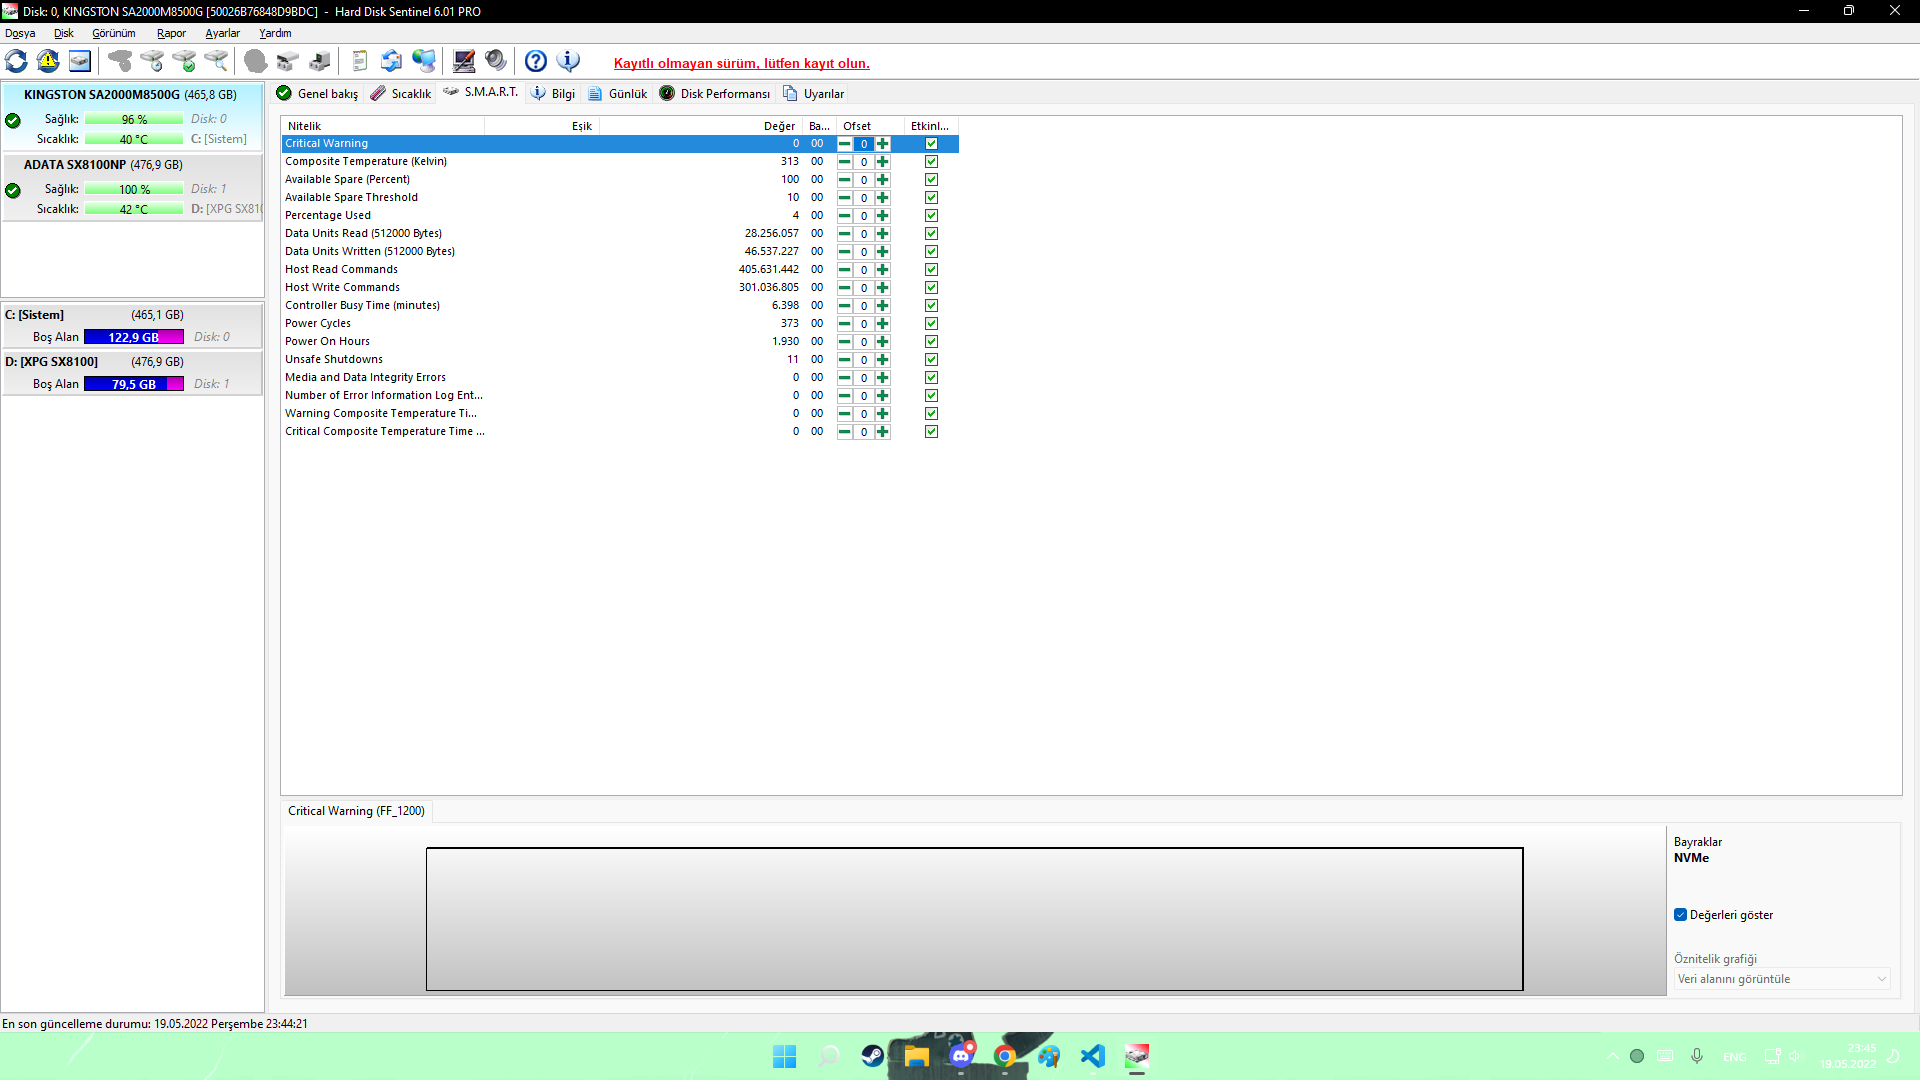Click the speaker sound toolbar icon

[x=496, y=62]
